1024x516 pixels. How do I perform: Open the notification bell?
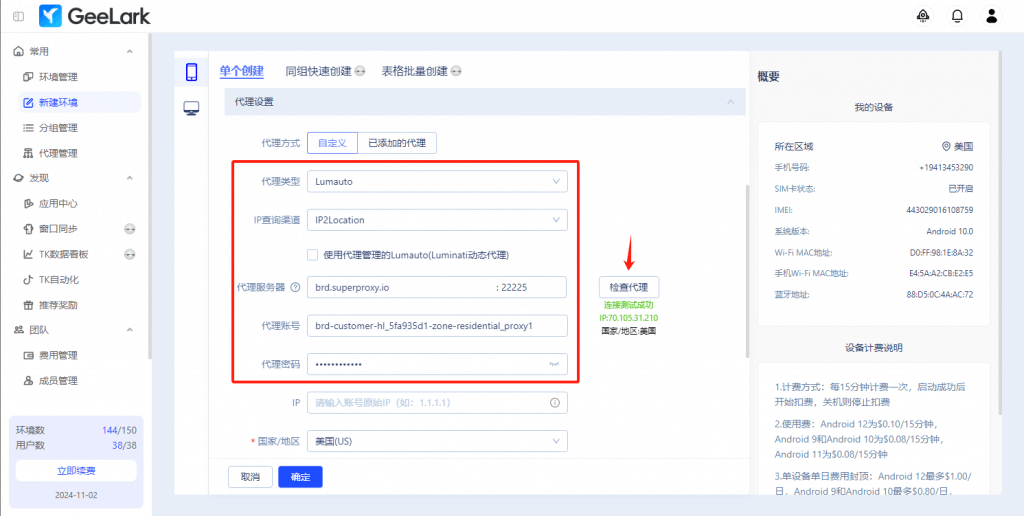pyautogui.click(x=957, y=16)
